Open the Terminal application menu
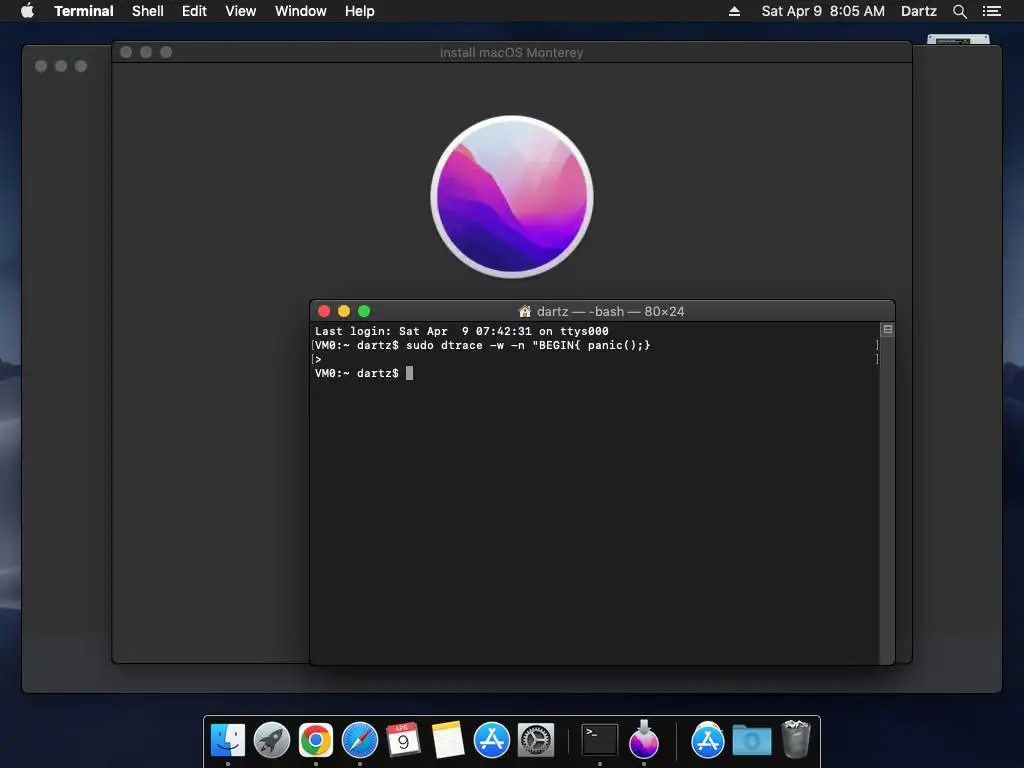The image size is (1024, 768). point(84,11)
